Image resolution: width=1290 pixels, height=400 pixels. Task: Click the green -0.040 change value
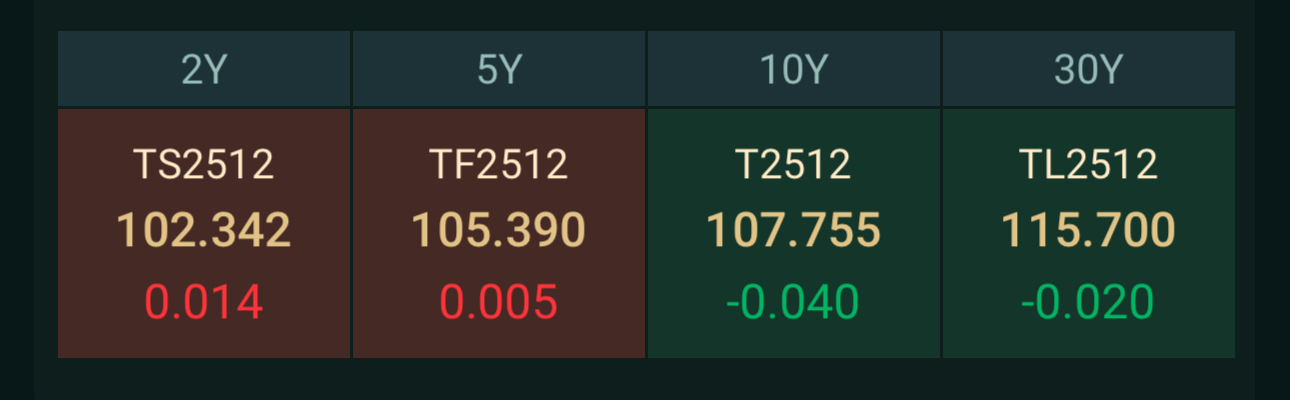(793, 302)
